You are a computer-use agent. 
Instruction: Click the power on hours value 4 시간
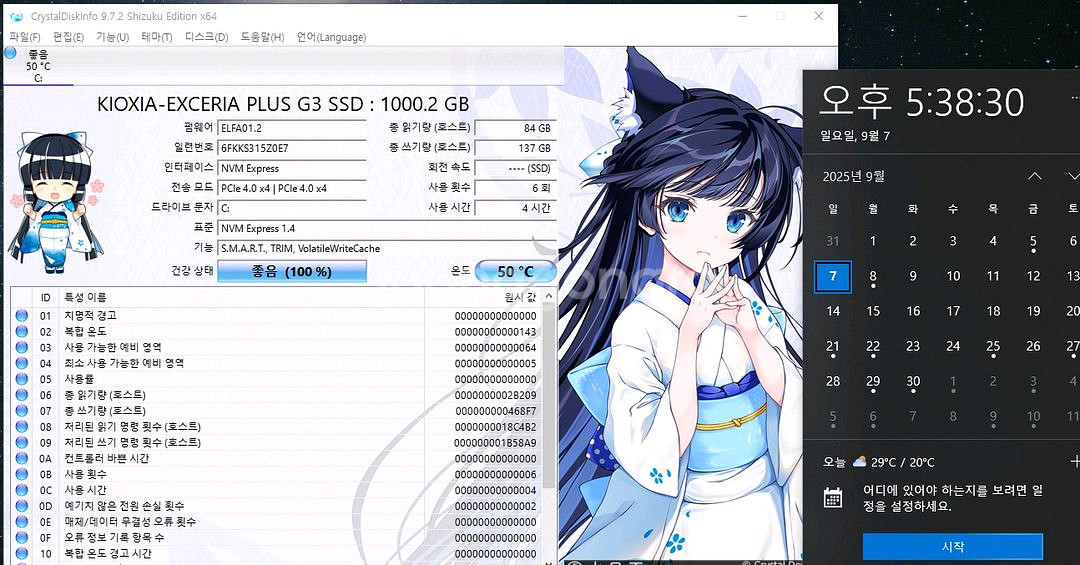(516, 208)
